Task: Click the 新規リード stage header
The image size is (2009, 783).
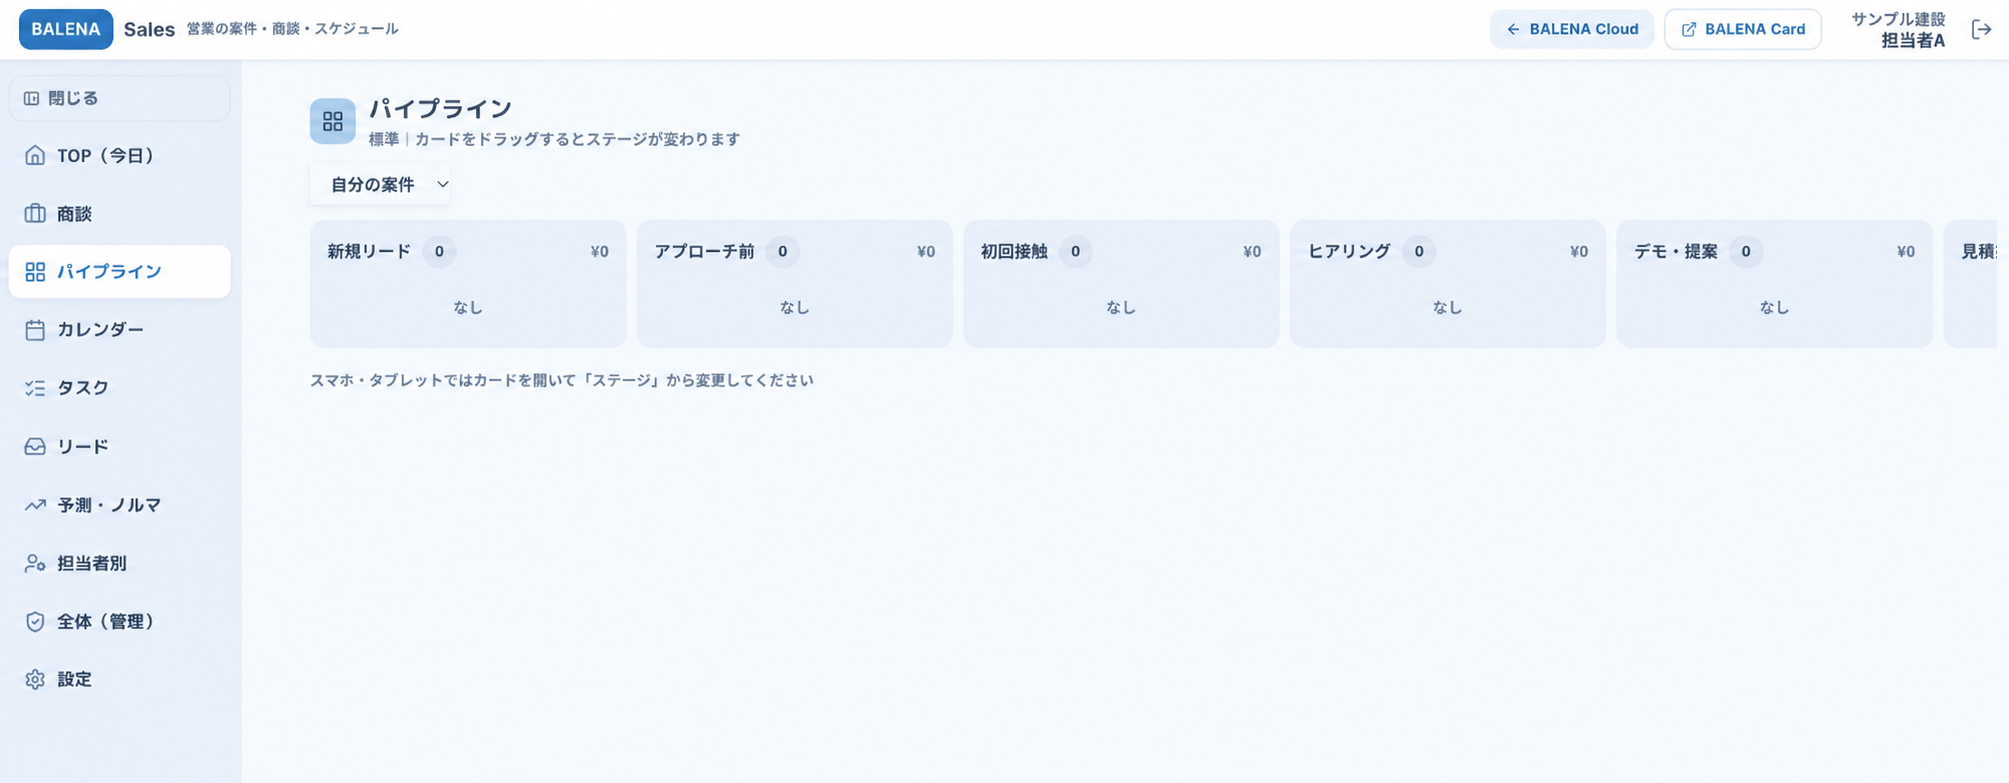Action: tap(369, 252)
